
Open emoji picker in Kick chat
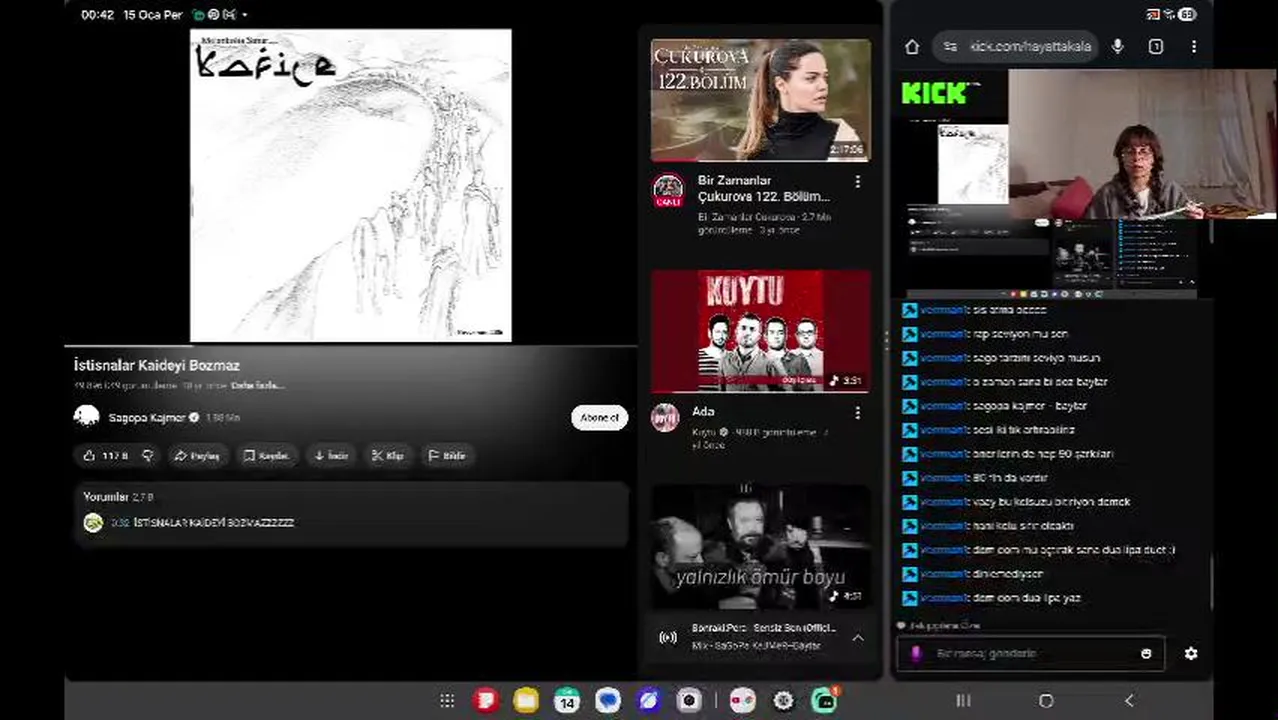click(x=1146, y=653)
